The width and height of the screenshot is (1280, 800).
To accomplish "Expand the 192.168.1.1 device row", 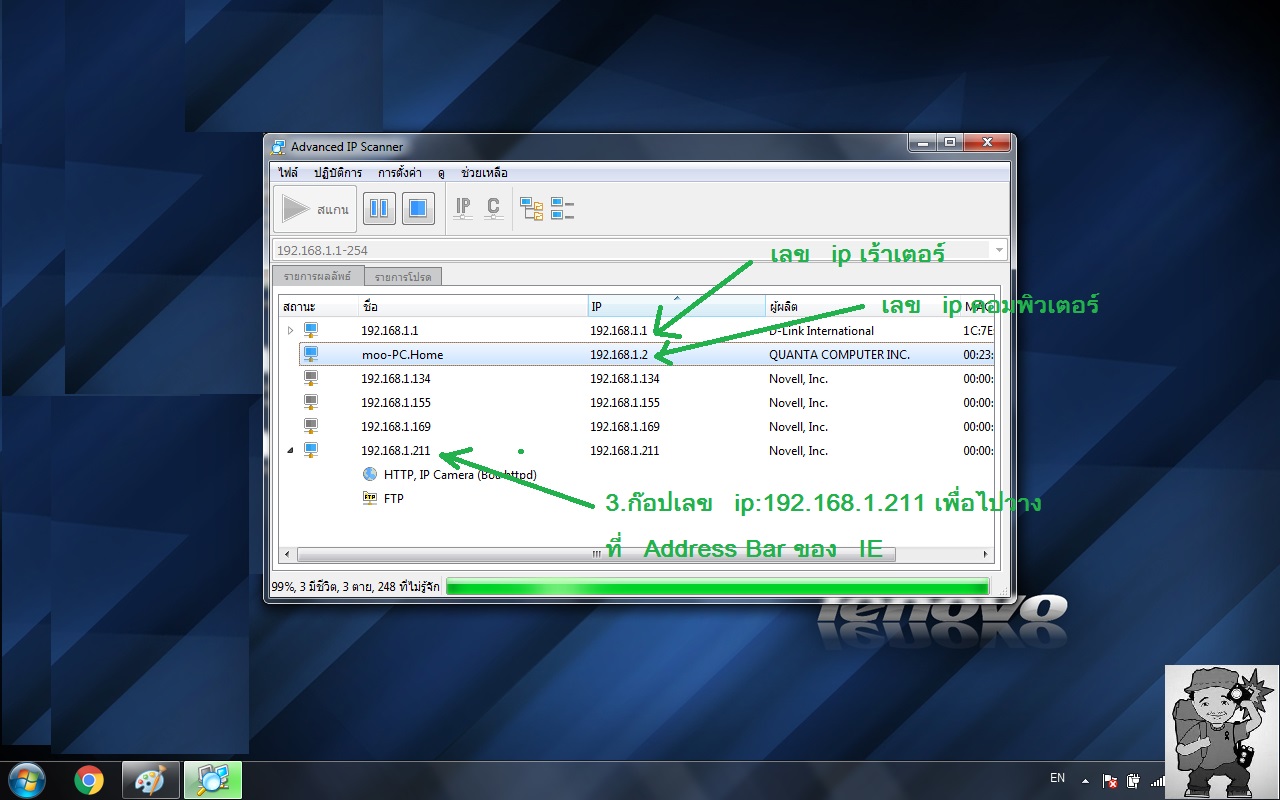I will (291, 331).
